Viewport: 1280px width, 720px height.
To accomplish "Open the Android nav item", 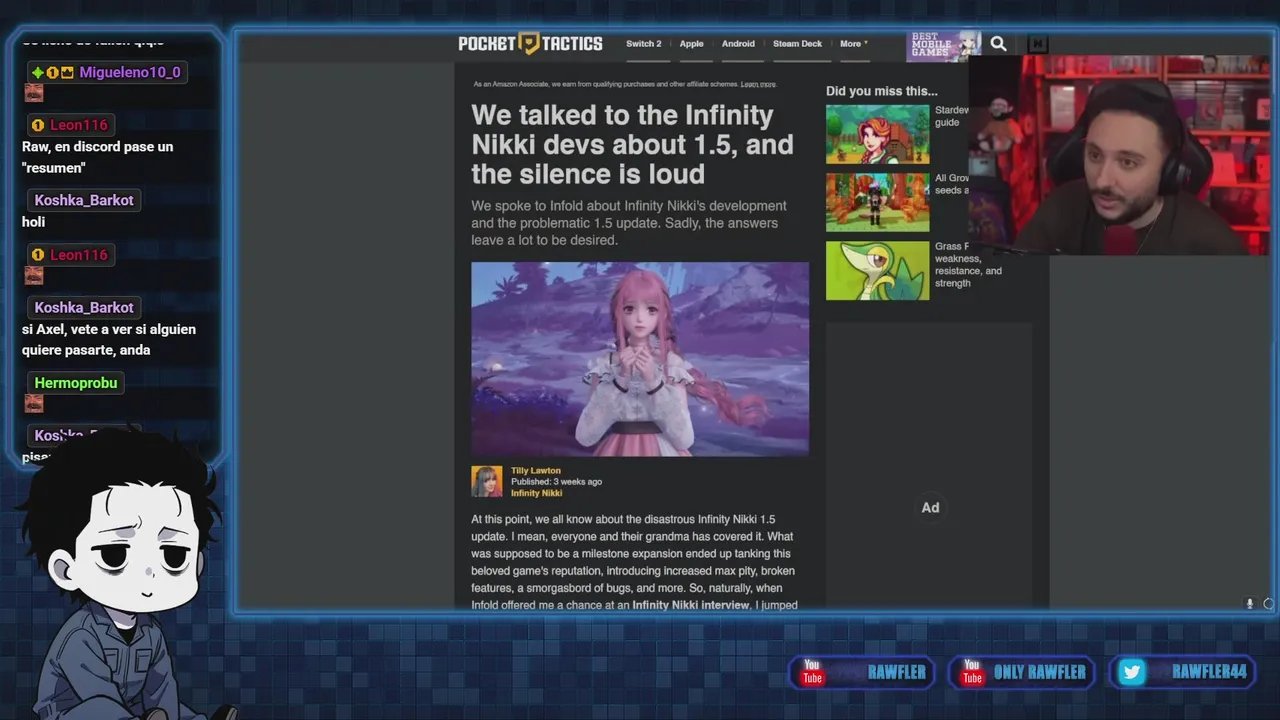I will click(x=738, y=44).
